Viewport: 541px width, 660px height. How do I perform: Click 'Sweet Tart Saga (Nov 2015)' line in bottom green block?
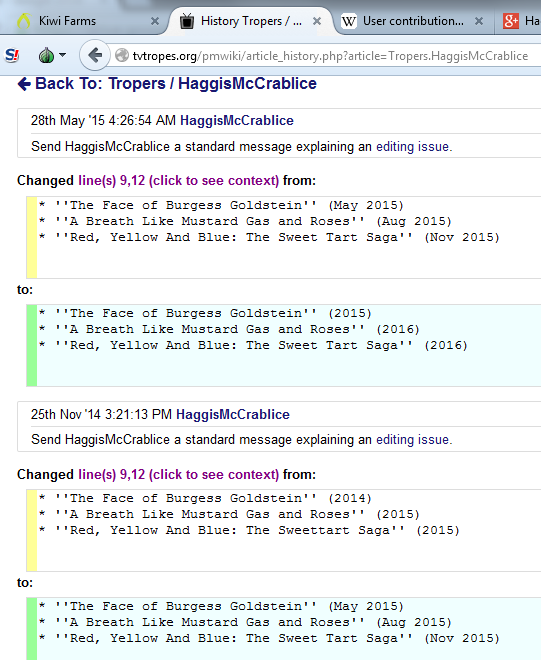pyautogui.click(x=269, y=639)
